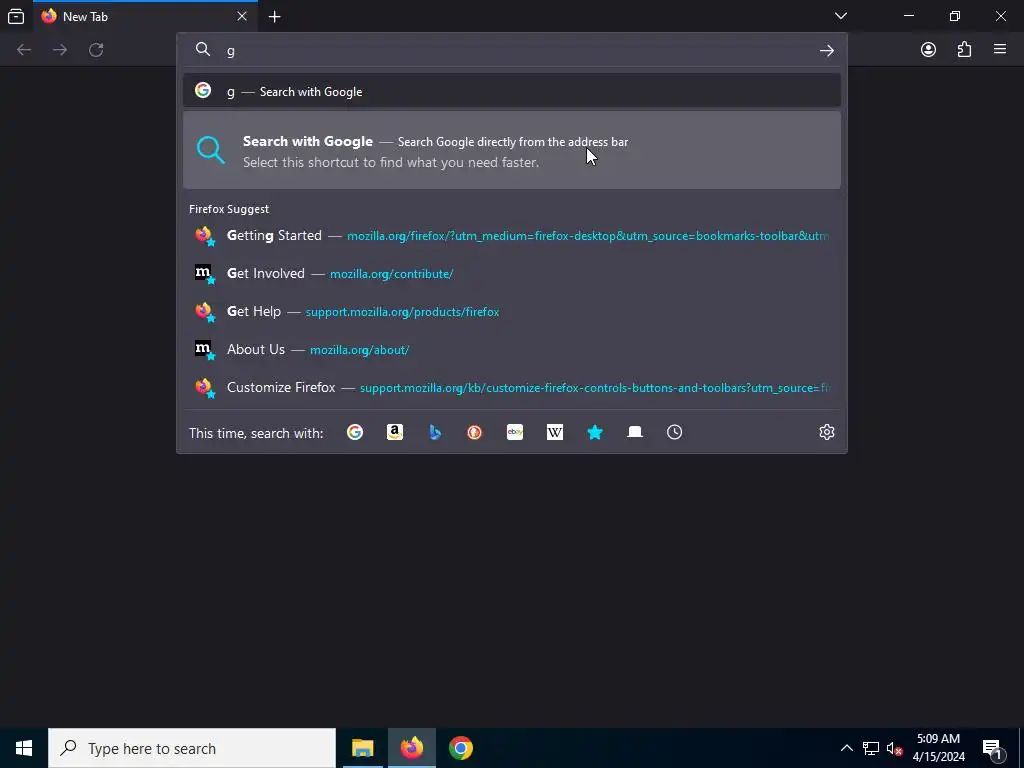Viewport: 1024px width, 768px height.
Task: Search history using the clock icon
Action: (675, 432)
